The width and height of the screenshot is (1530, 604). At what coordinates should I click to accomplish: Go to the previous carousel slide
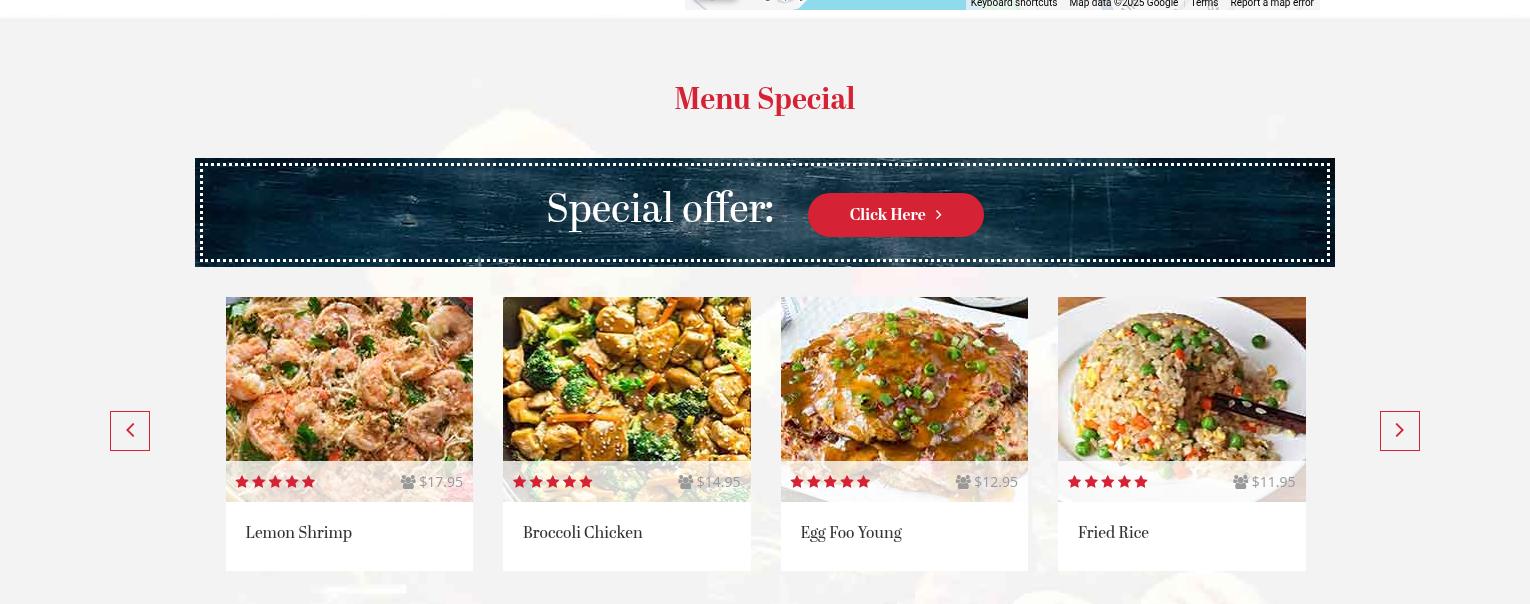tap(130, 431)
